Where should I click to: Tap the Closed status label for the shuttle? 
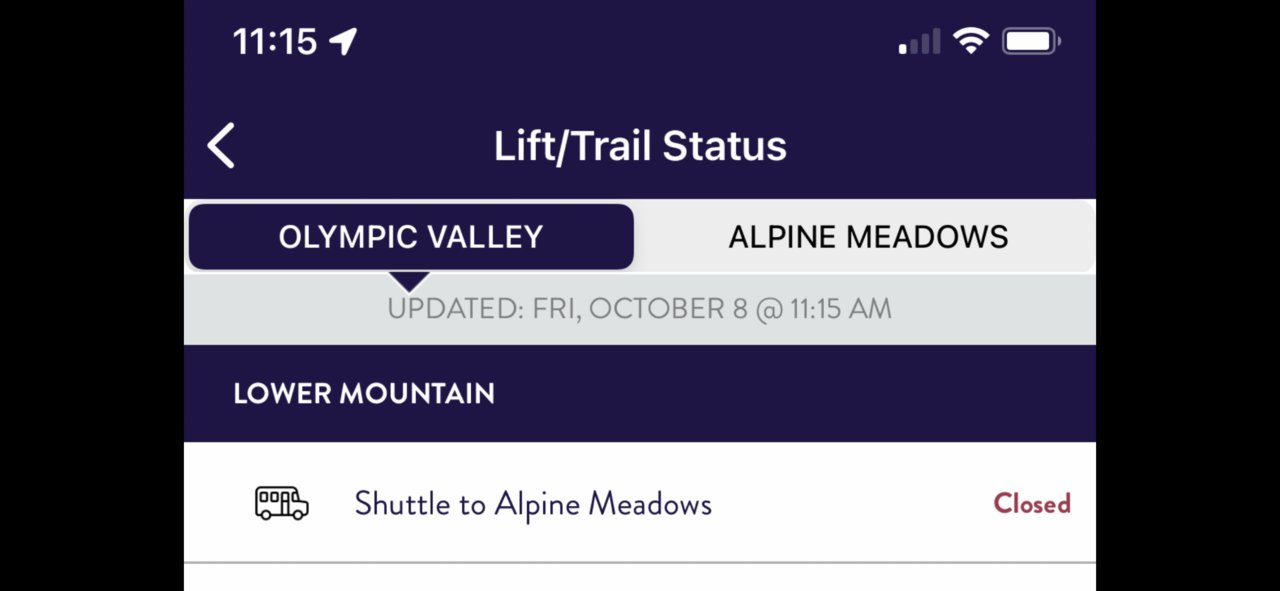[1032, 503]
